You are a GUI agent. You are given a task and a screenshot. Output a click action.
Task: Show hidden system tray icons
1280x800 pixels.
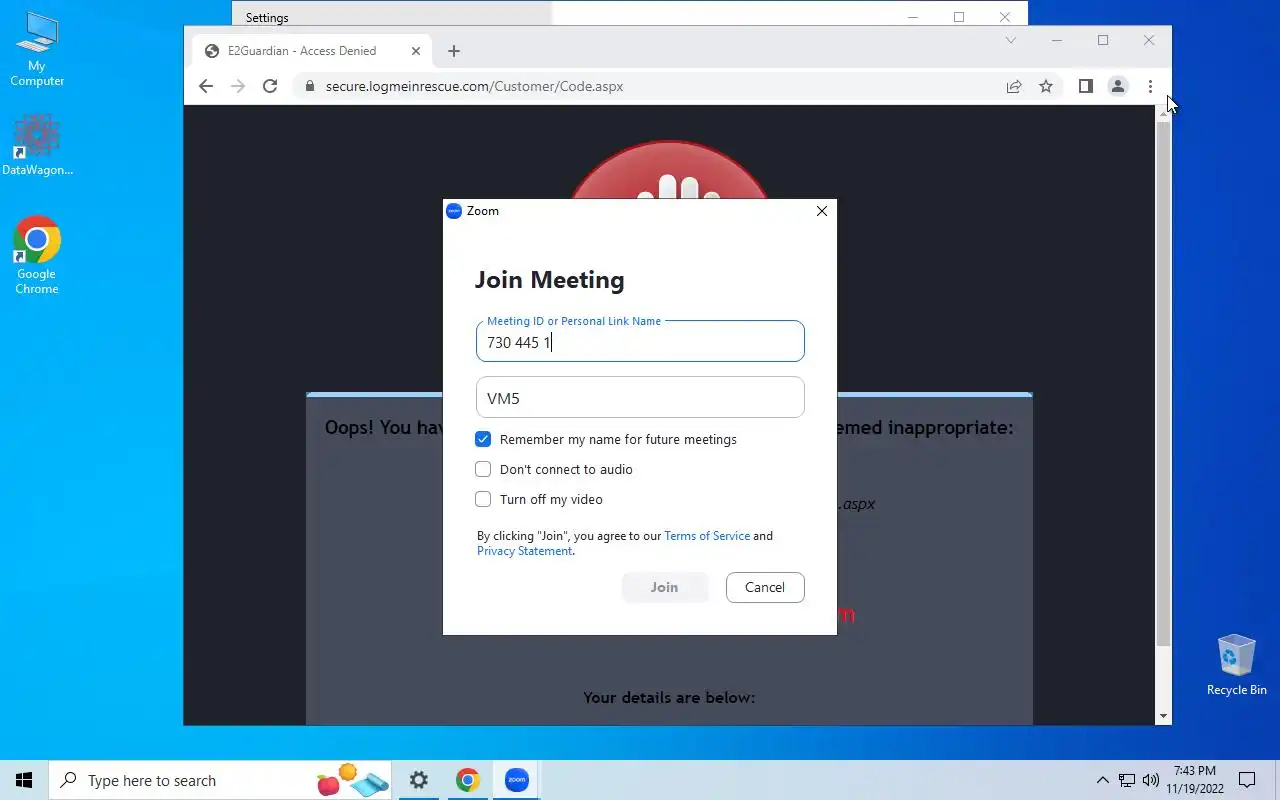pyautogui.click(x=1103, y=780)
